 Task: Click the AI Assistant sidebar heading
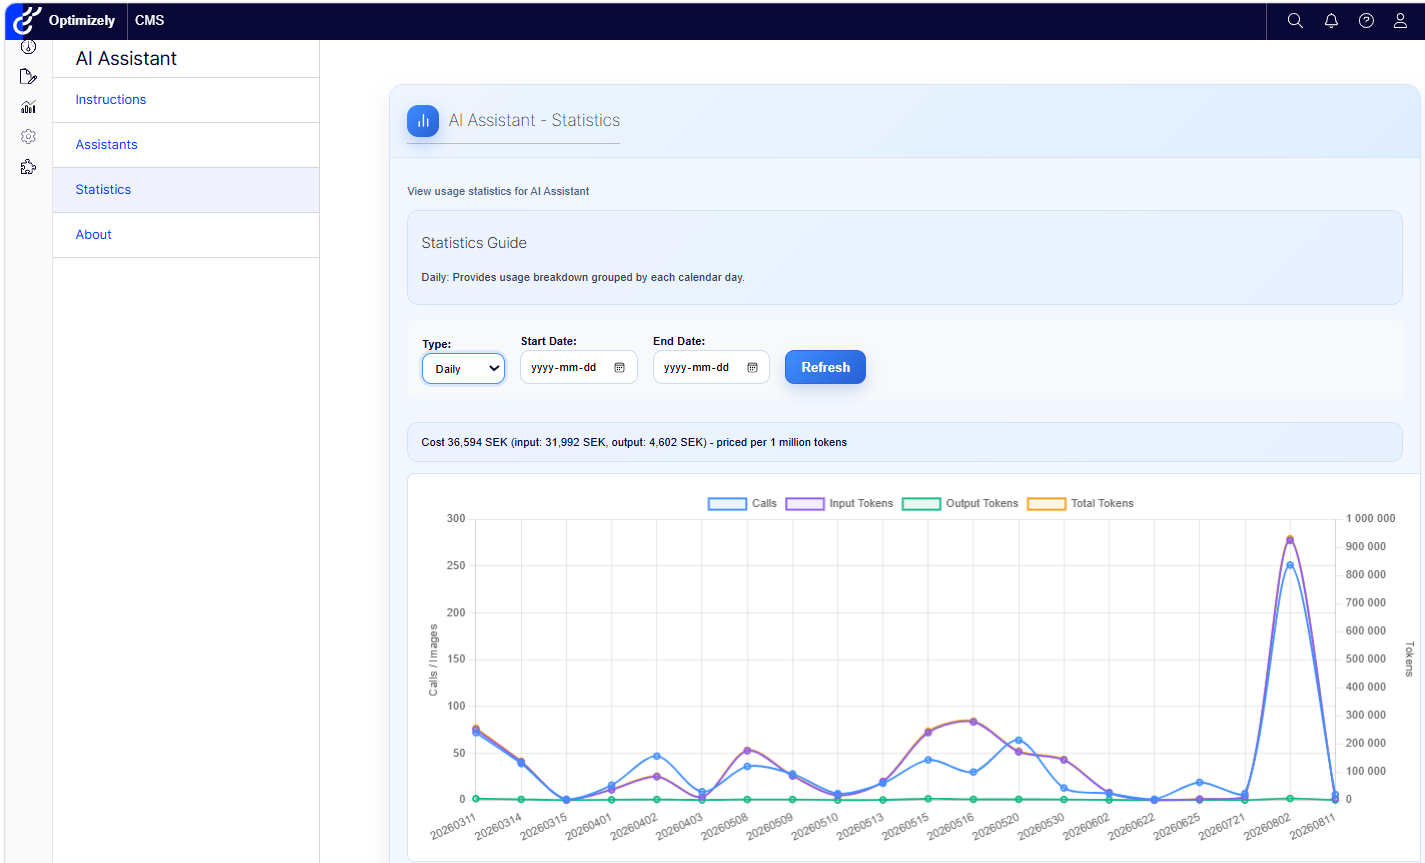click(x=126, y=59)
